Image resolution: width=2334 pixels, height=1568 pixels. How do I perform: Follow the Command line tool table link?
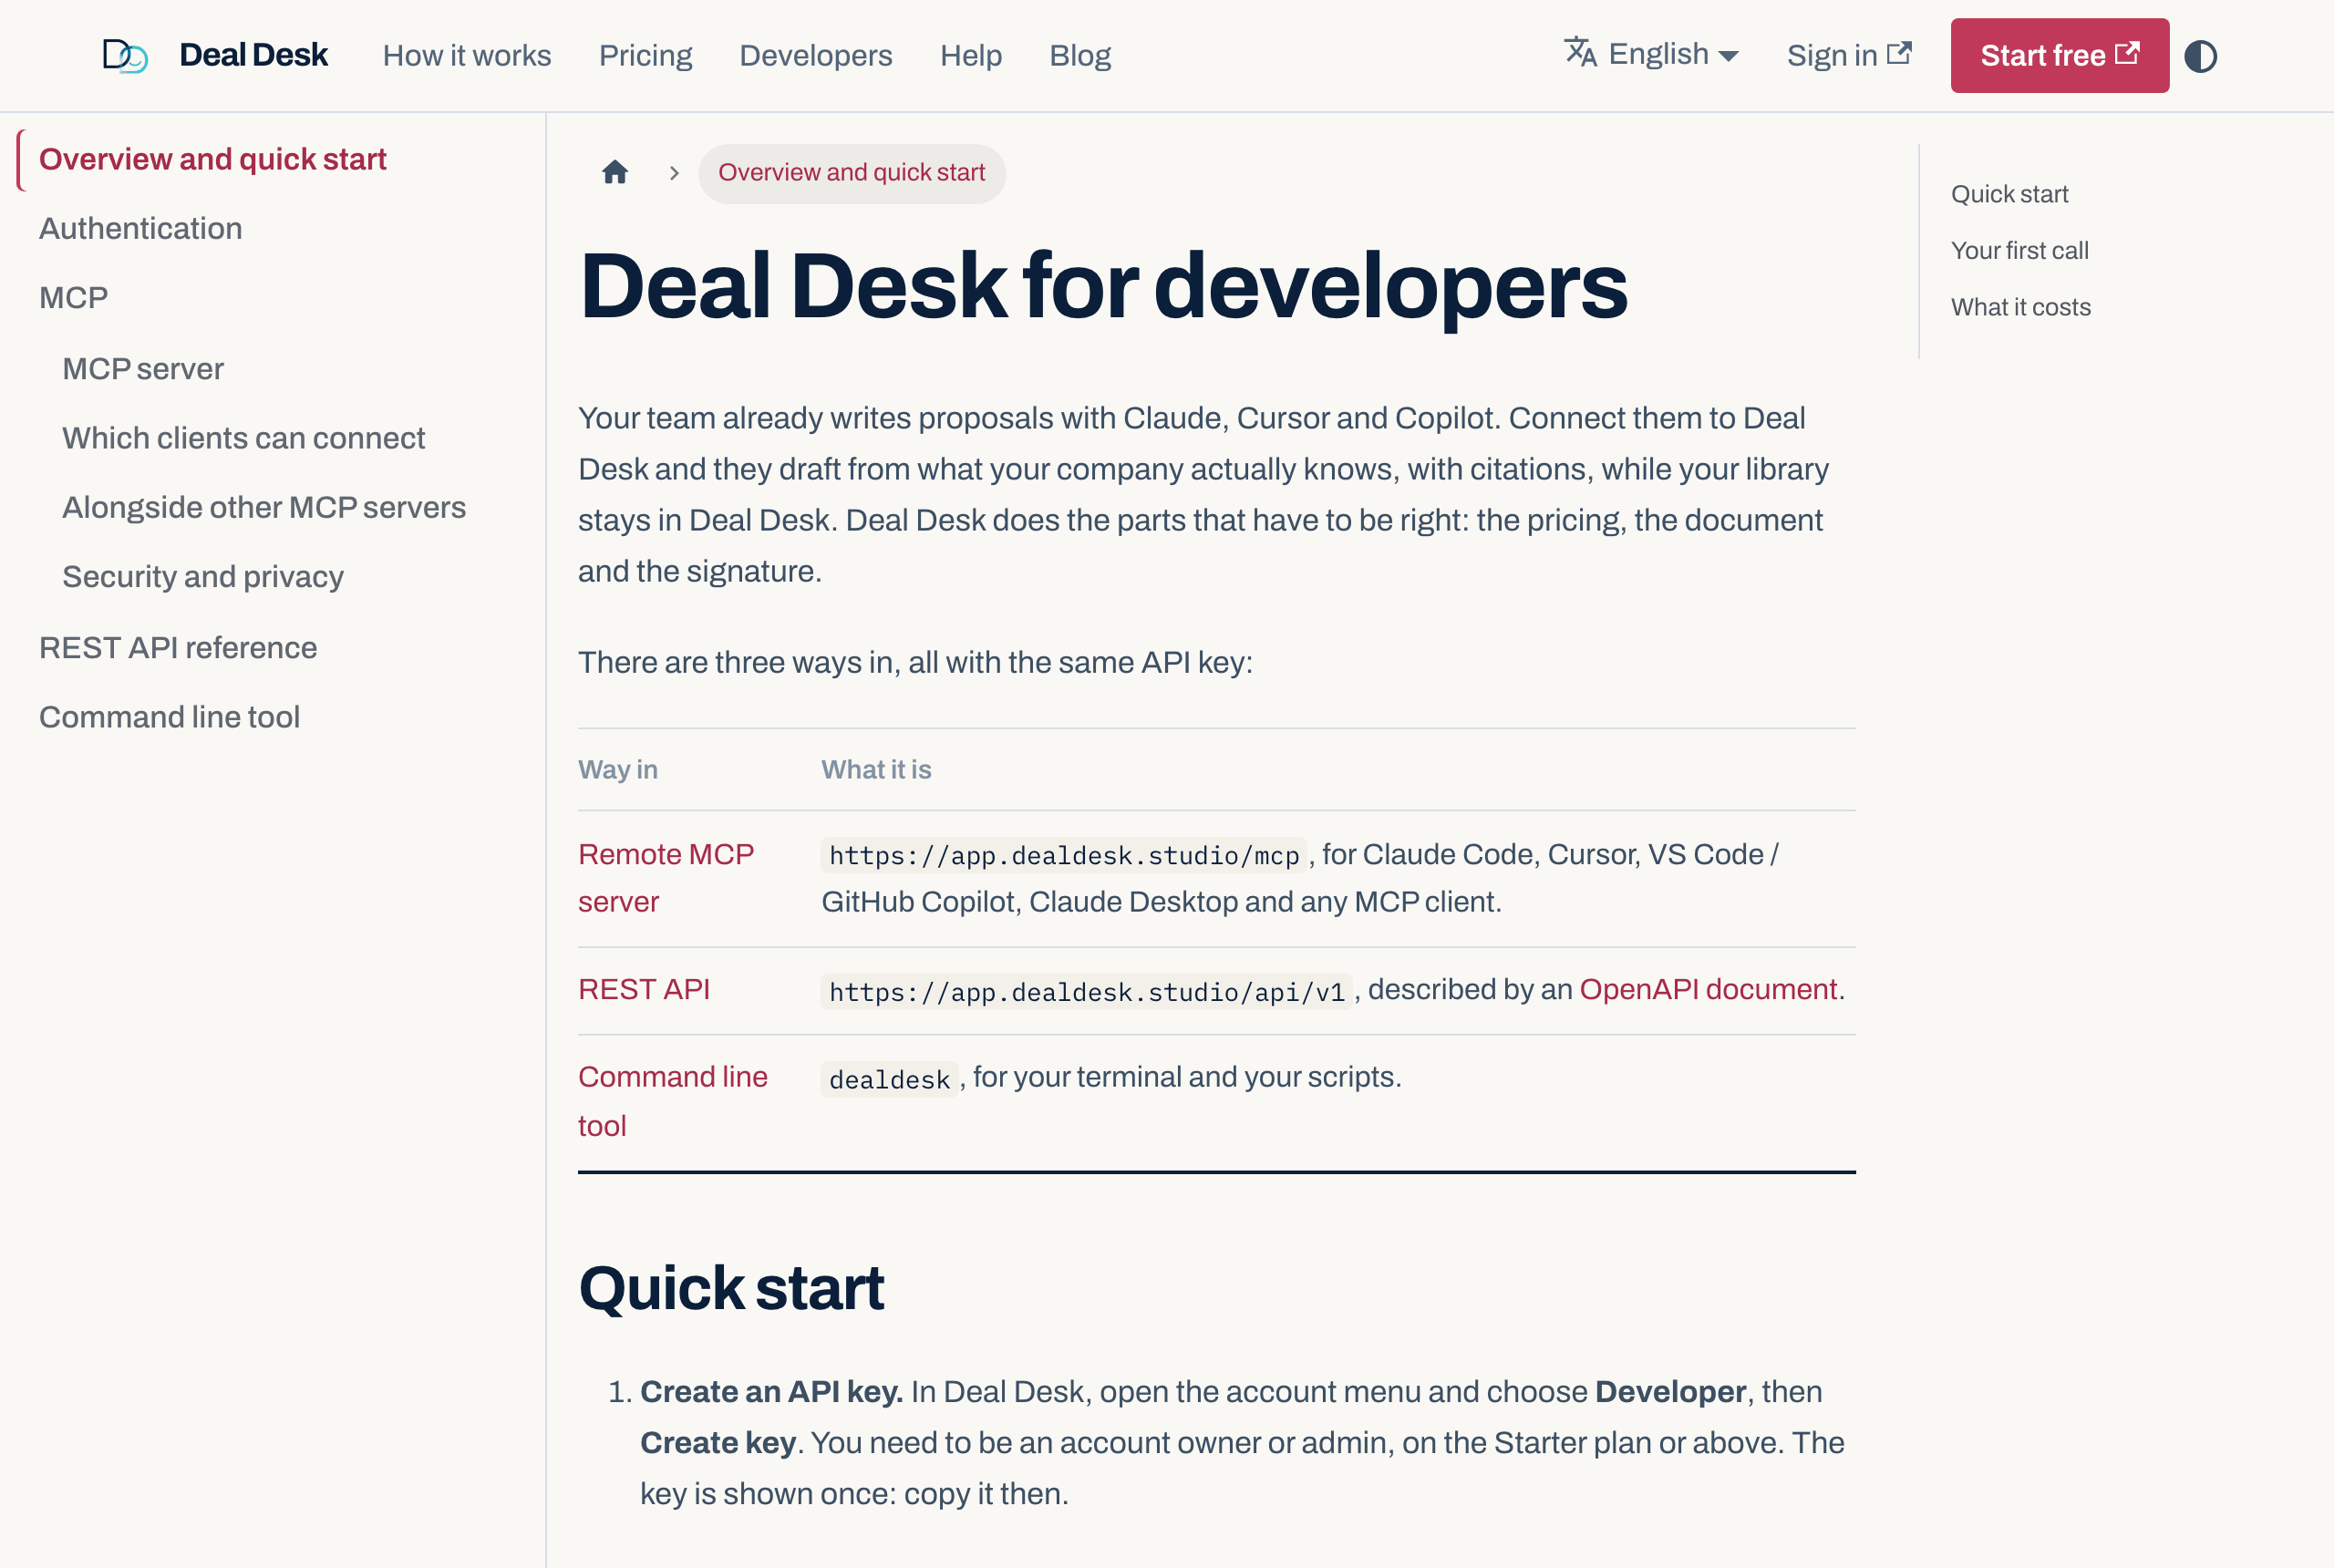(673, 1101)
